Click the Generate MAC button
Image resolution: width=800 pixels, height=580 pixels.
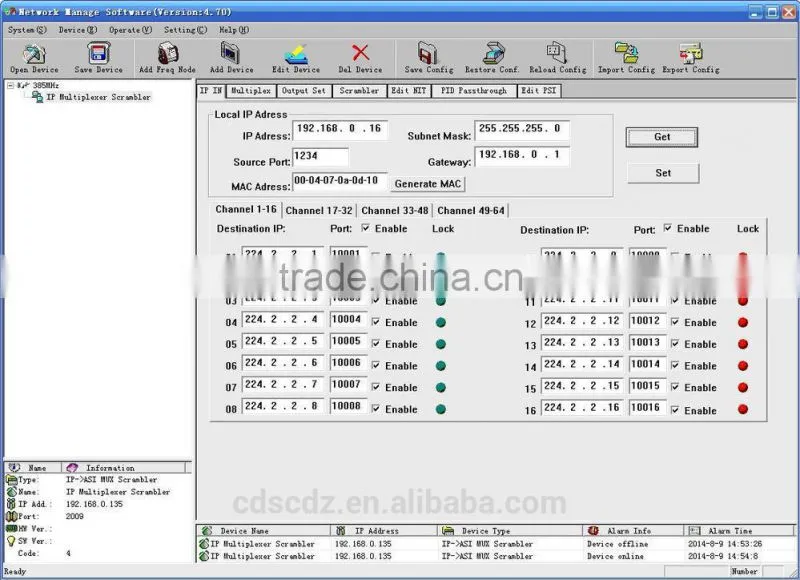click(428, 184)
